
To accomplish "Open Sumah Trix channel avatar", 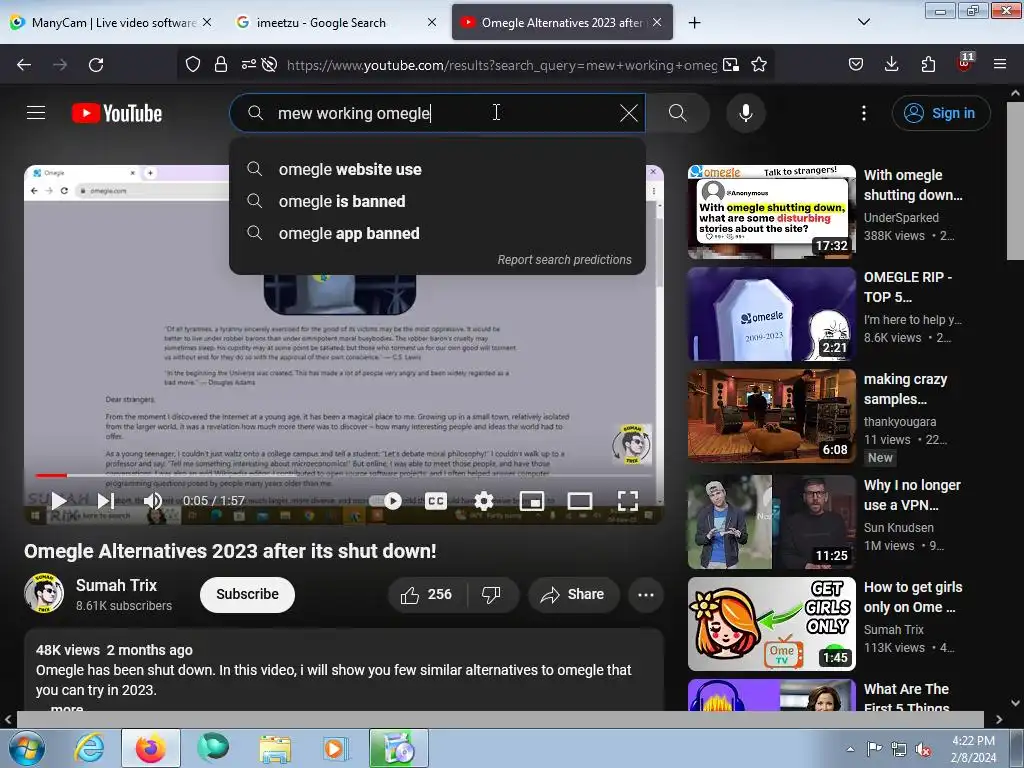I will tap(44, 594).
